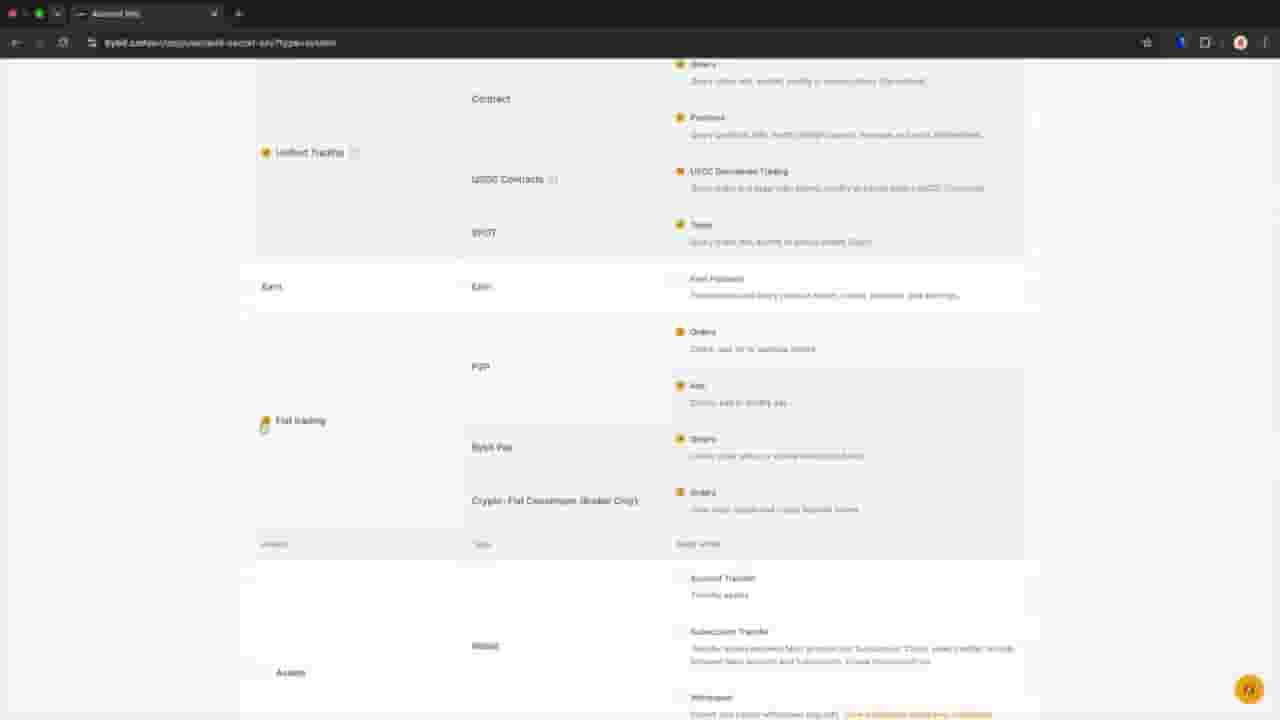The width and height of the screenshot is (1280, 720).
Task: Click the info icon beside Unified Trading
Action: click(354, 153)
